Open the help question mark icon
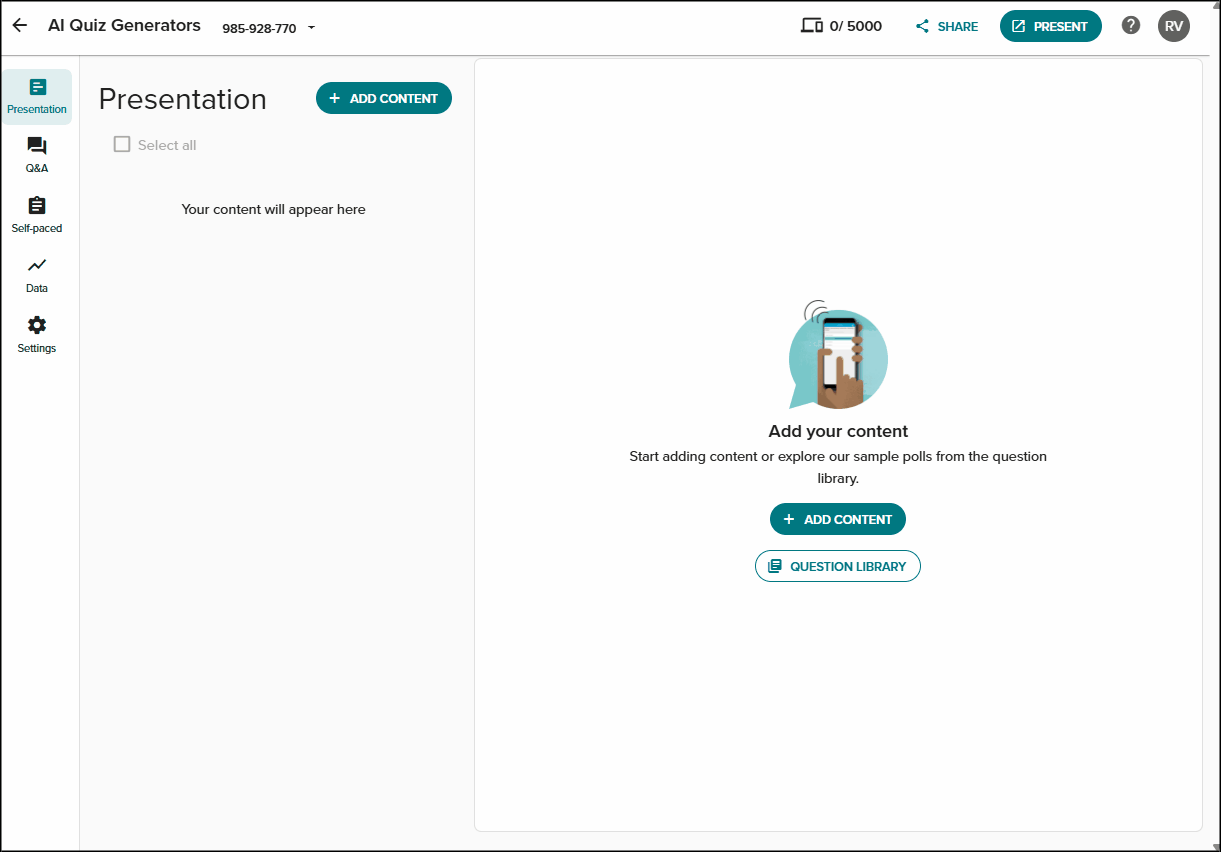Image resolution: width=1221 pixels, height=852 pixels. [x=1131, y=26]
